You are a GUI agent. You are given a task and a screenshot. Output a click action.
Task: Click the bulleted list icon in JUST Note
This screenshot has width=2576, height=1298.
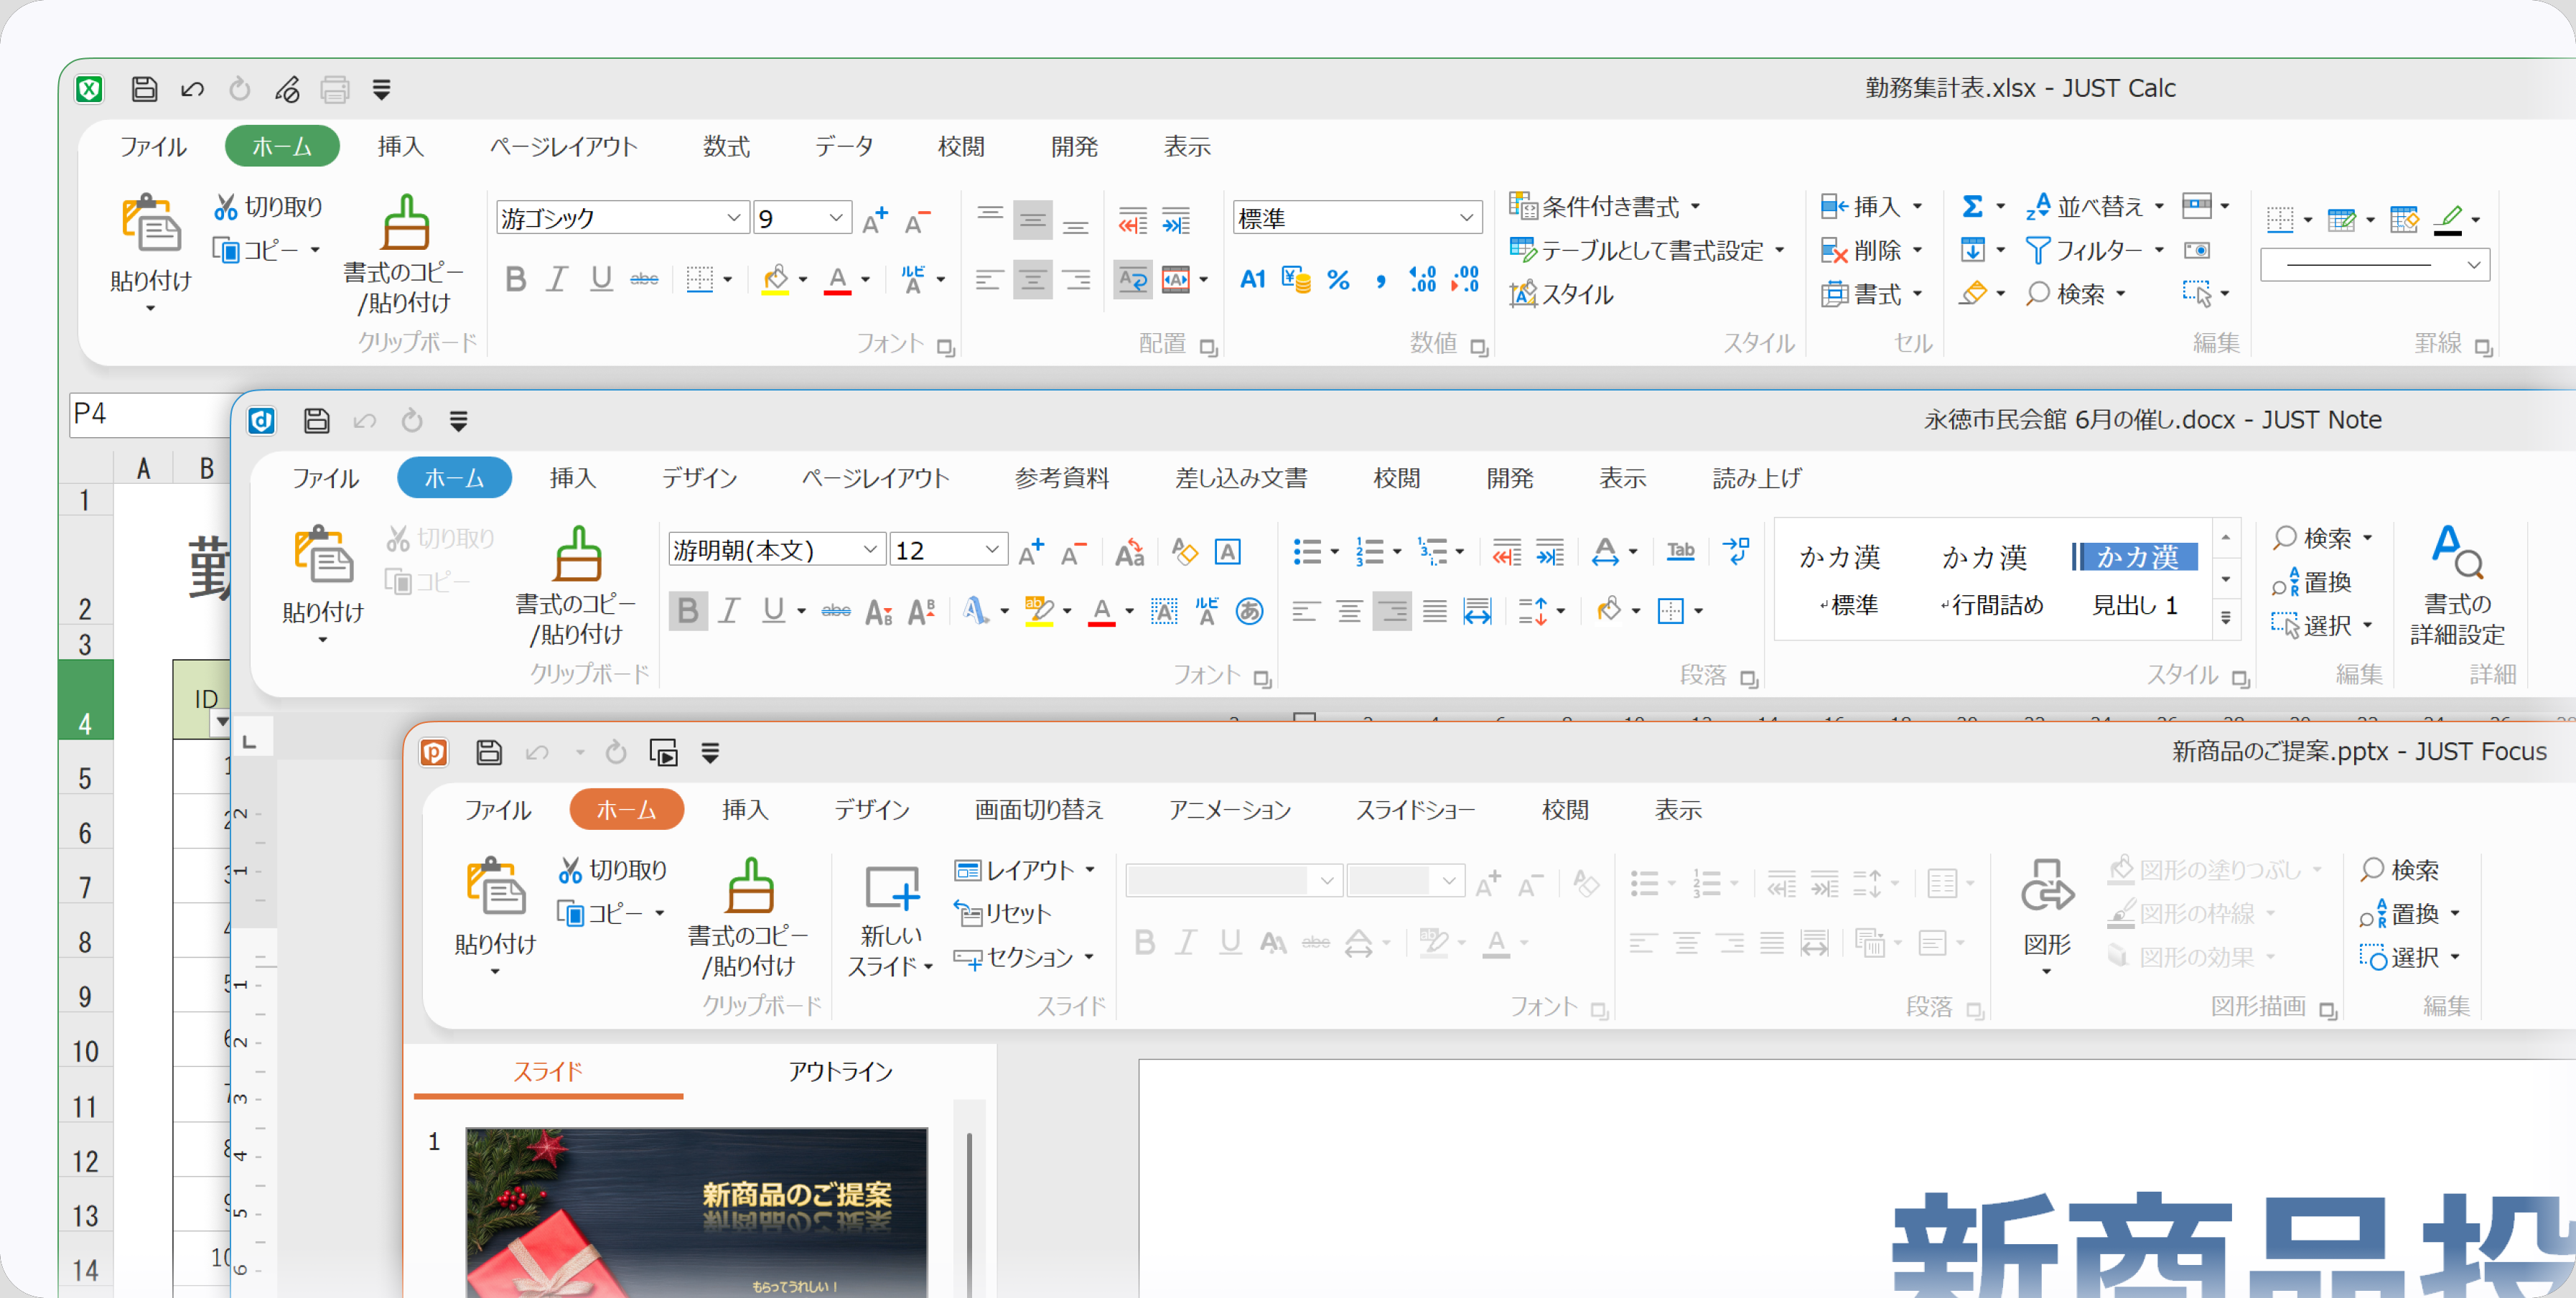(1307, 551)
